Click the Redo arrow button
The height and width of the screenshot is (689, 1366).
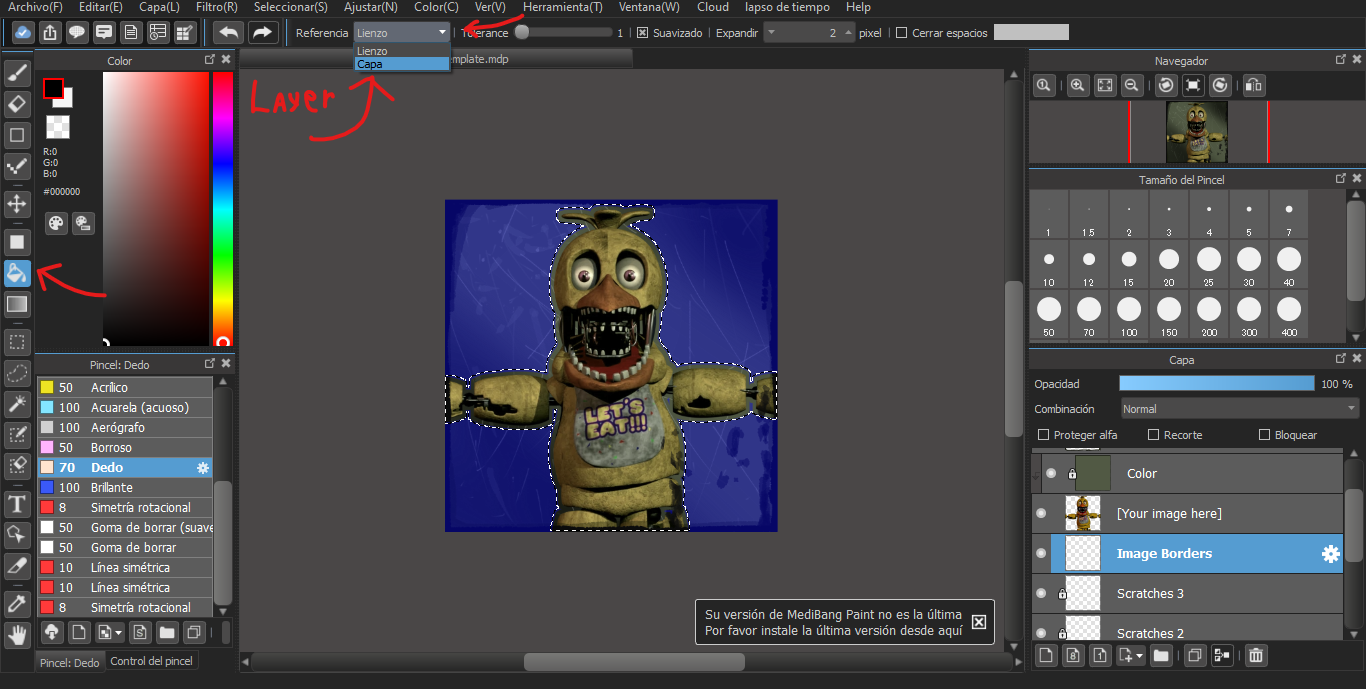(x=262, y=32)
